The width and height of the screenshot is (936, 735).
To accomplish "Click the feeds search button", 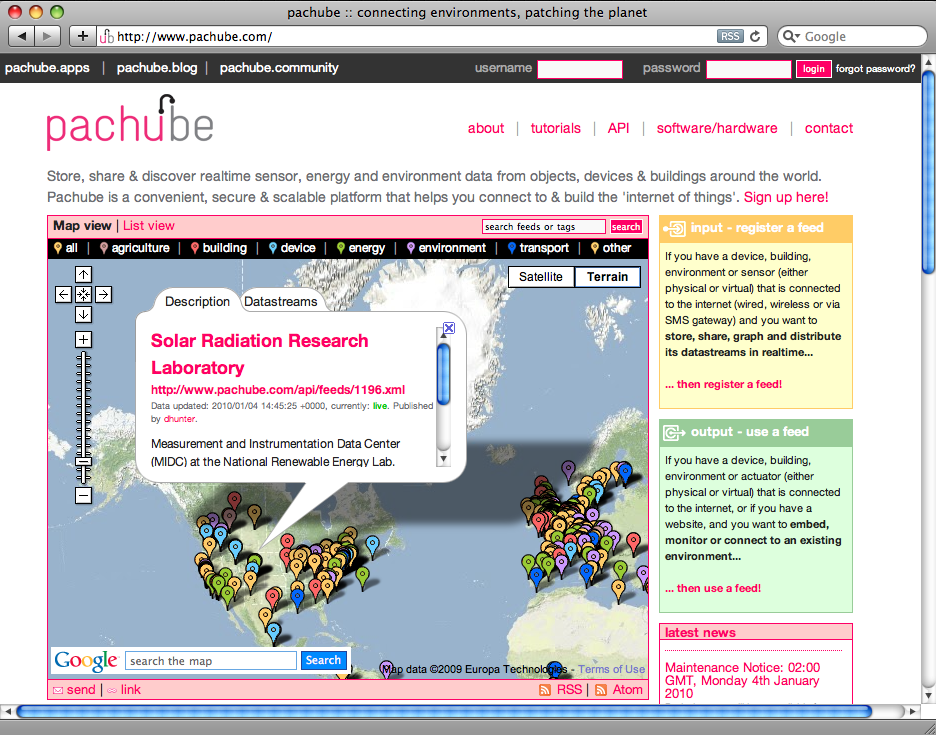I will tap(626, 226).
